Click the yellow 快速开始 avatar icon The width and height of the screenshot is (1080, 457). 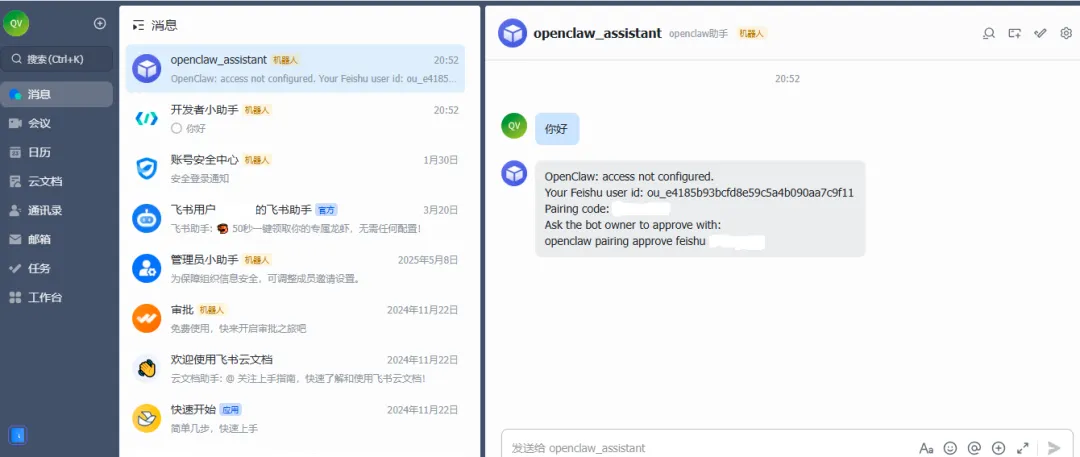click(x=147, y=418)
